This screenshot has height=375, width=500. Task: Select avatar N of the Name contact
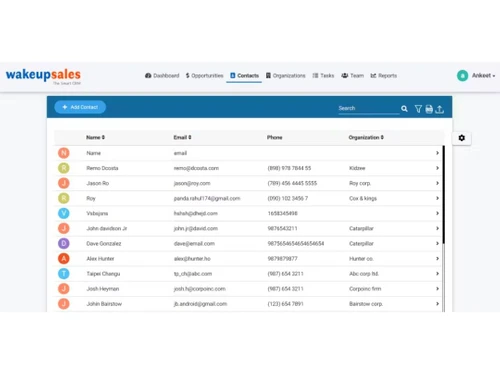[64, 153]
